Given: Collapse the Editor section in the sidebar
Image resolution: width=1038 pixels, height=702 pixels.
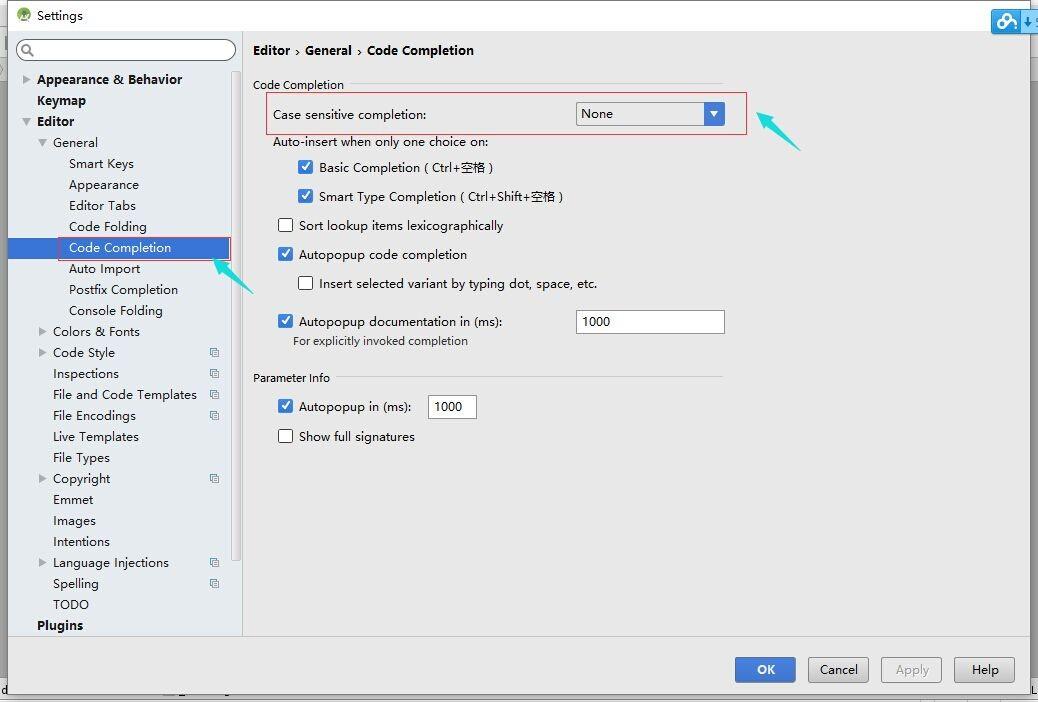Looking at the screenshot, I should pos(26,121).
